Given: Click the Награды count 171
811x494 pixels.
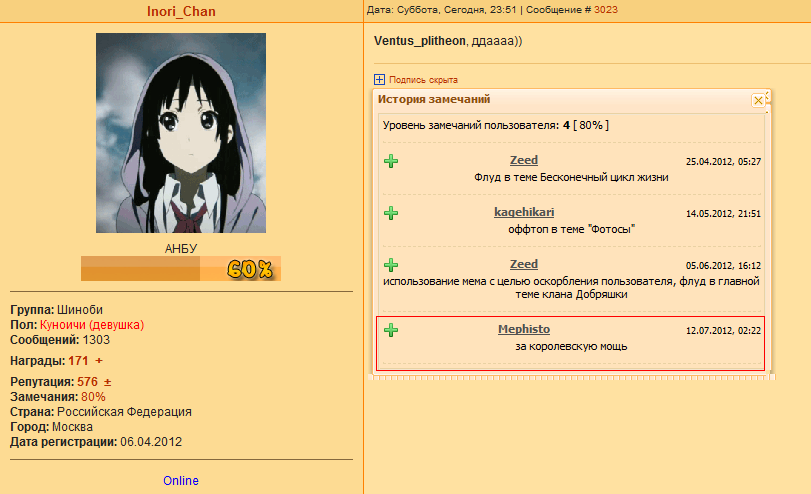Looking at the screenshot, I should [78, 361].
